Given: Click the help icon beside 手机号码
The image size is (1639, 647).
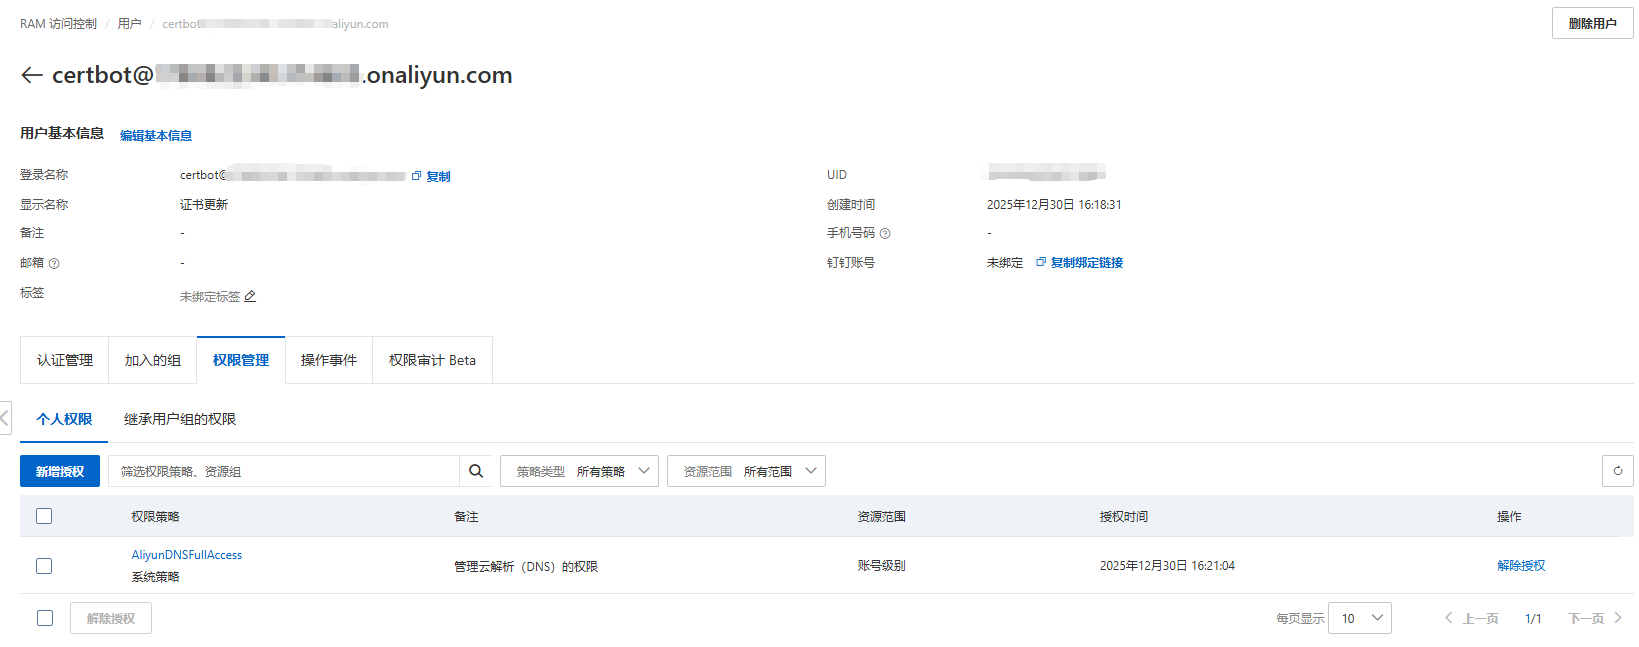Looking at the screenshot, I should tap(885, 233).
